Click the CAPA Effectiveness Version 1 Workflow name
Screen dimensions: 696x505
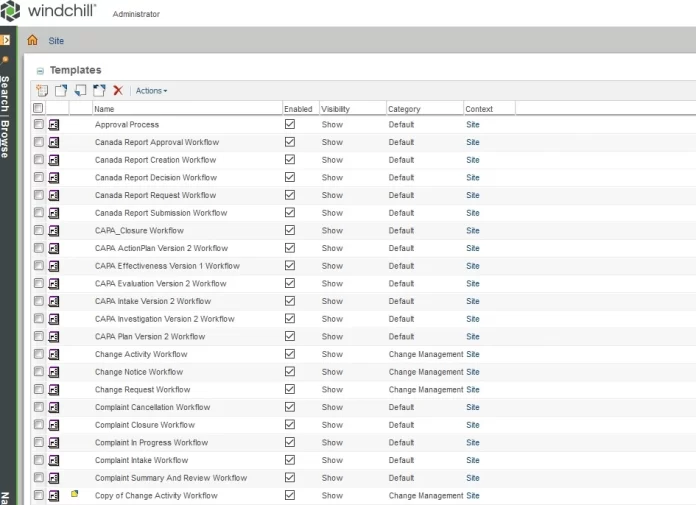click(167, 266)
